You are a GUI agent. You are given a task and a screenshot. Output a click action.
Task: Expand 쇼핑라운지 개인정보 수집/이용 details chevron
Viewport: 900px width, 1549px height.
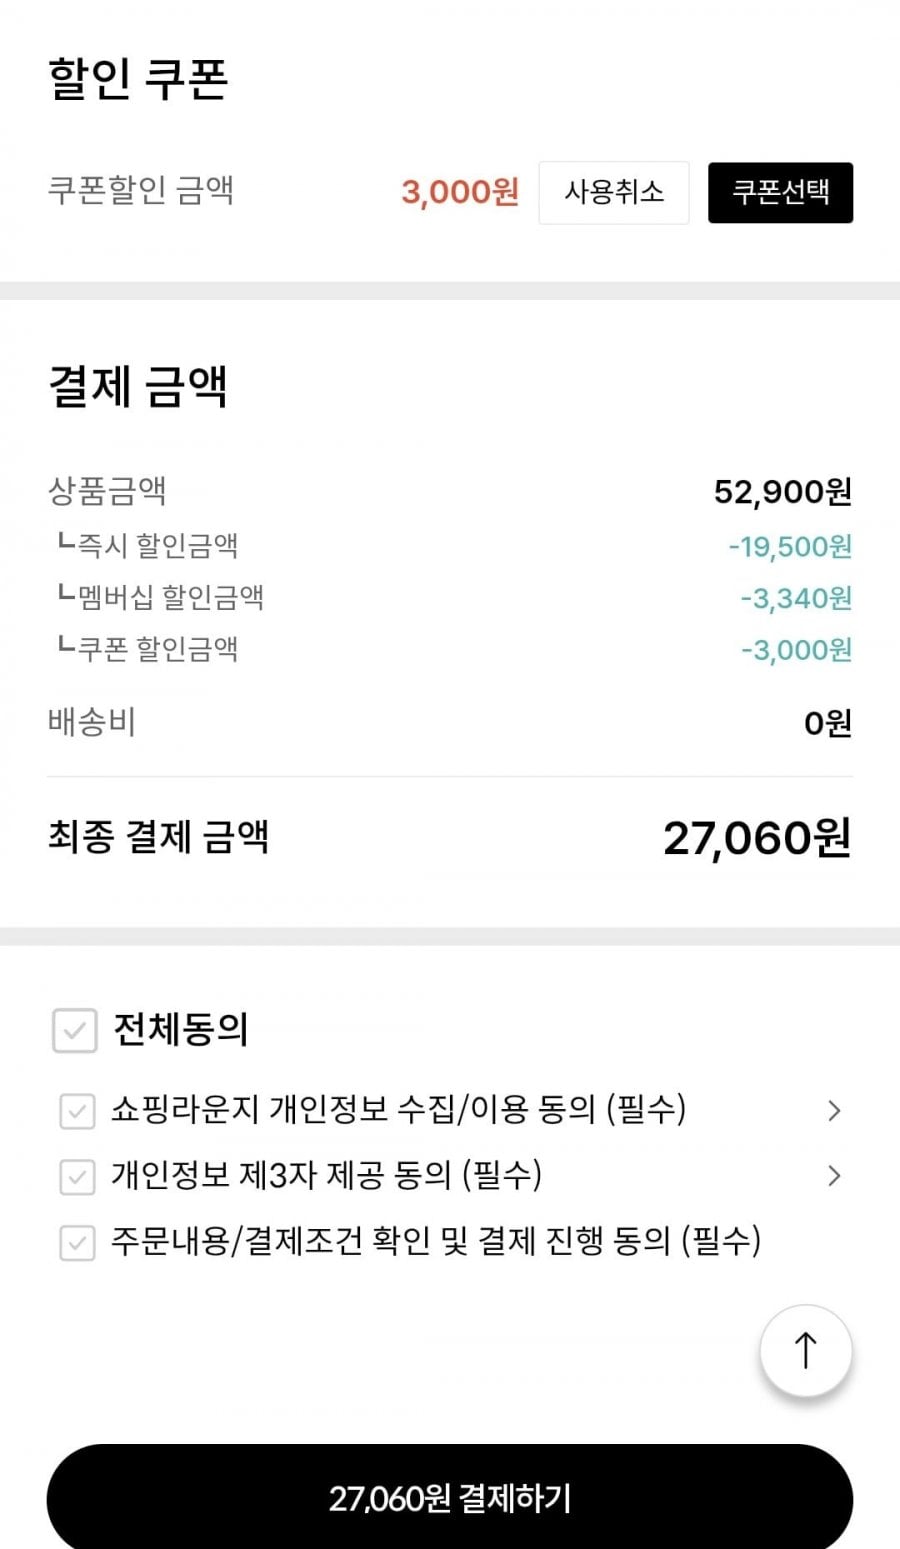tap(834, 1110)
